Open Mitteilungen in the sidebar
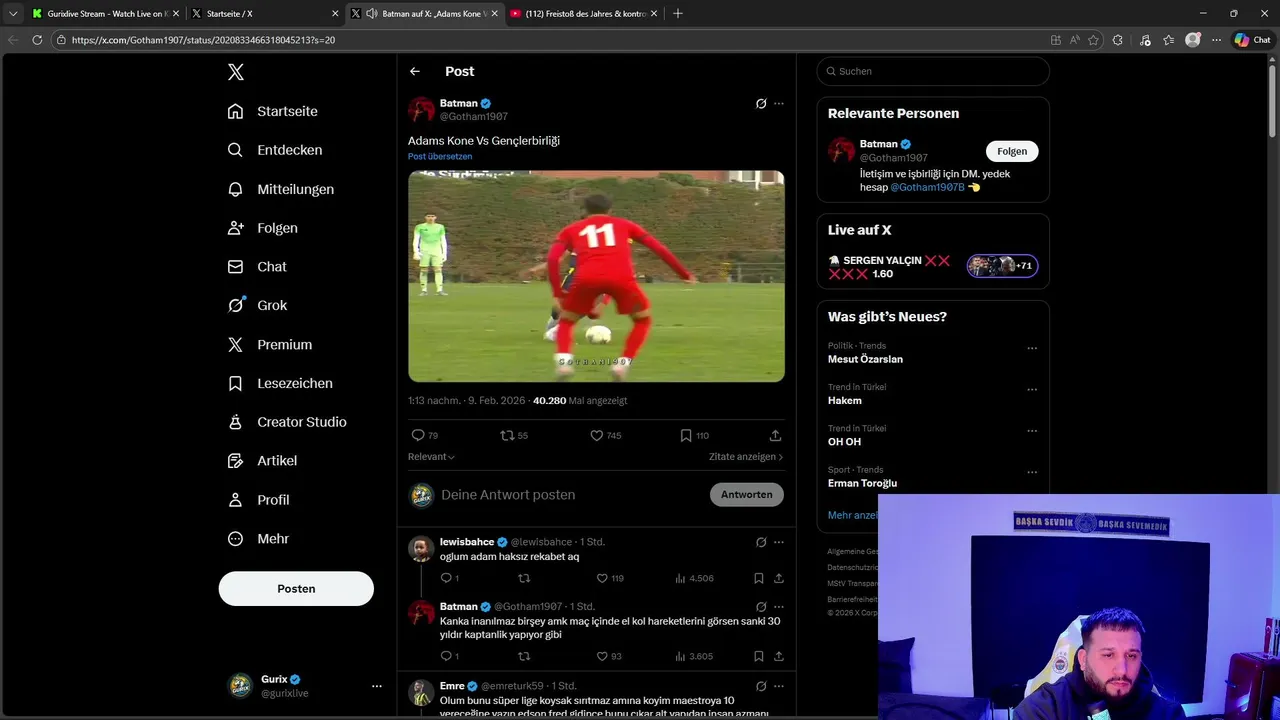 click(x=280, y=189)
